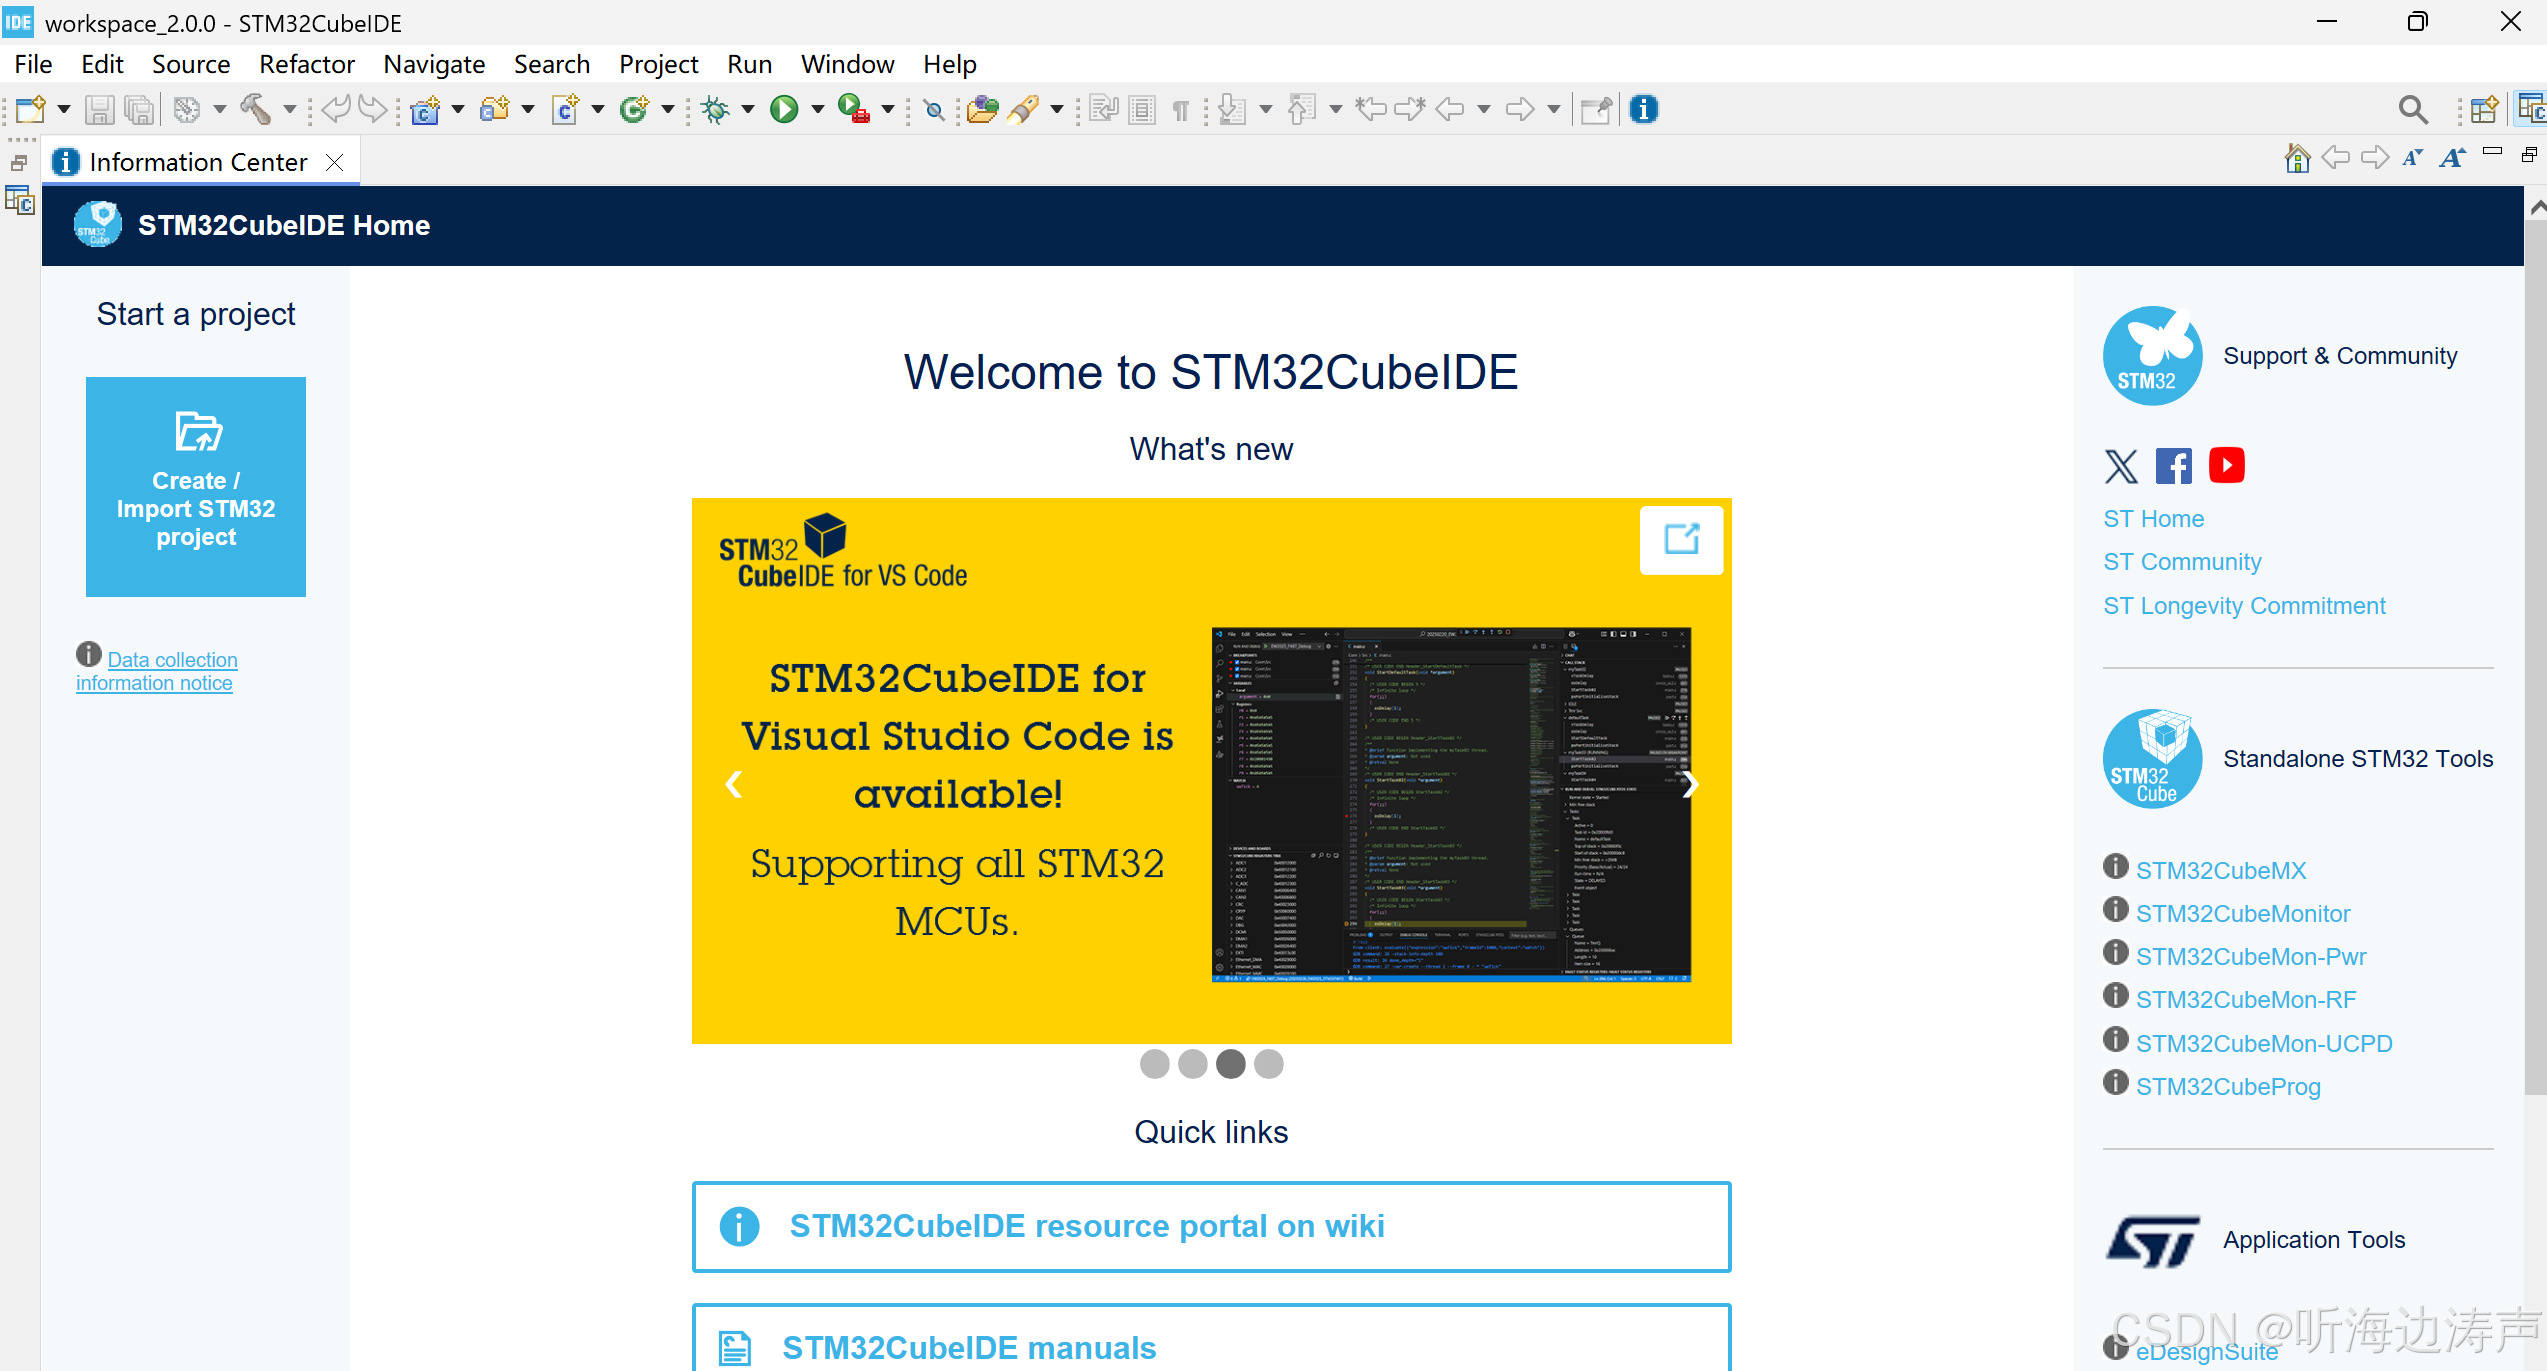Click the Open Element folder icon
The width and height of the screenshot is (2547, 1371).
(983, 109)
